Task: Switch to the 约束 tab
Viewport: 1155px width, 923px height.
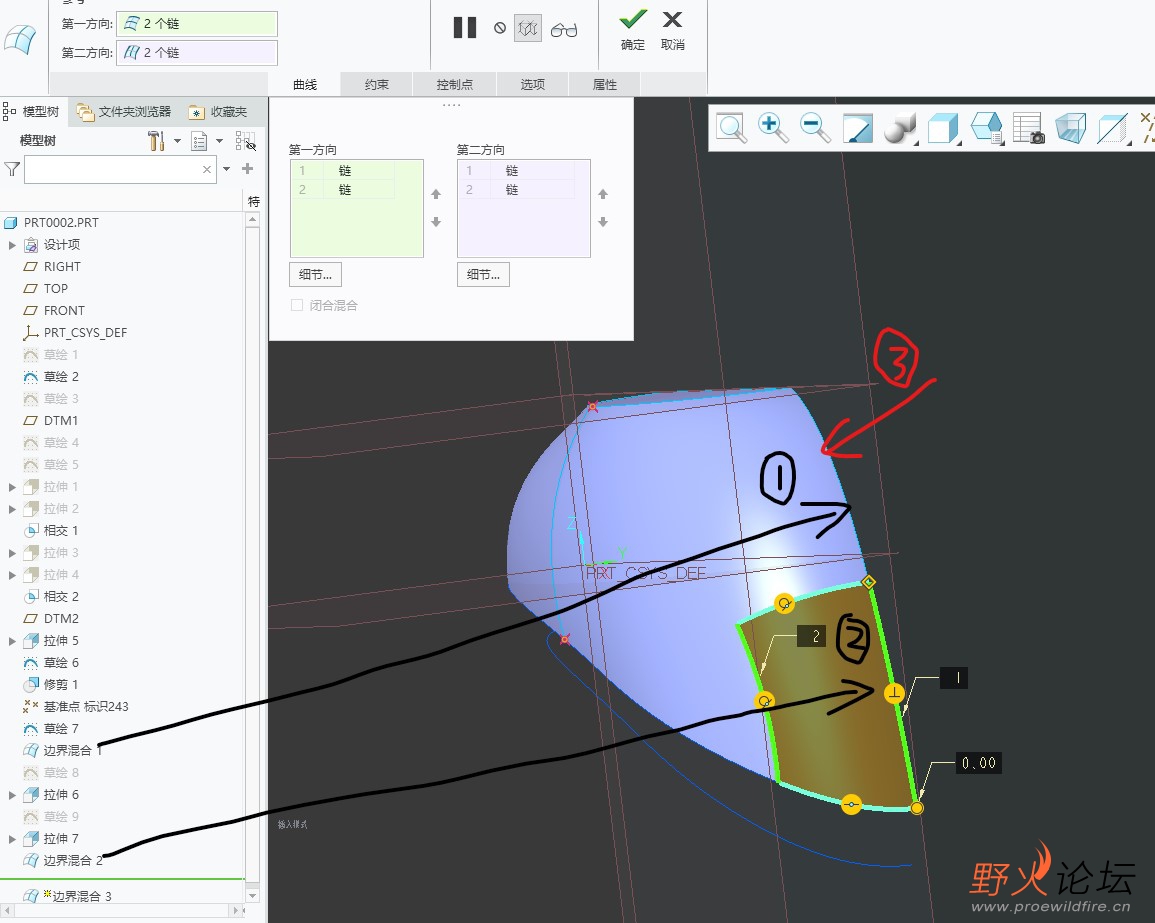Action: point(376,85)
